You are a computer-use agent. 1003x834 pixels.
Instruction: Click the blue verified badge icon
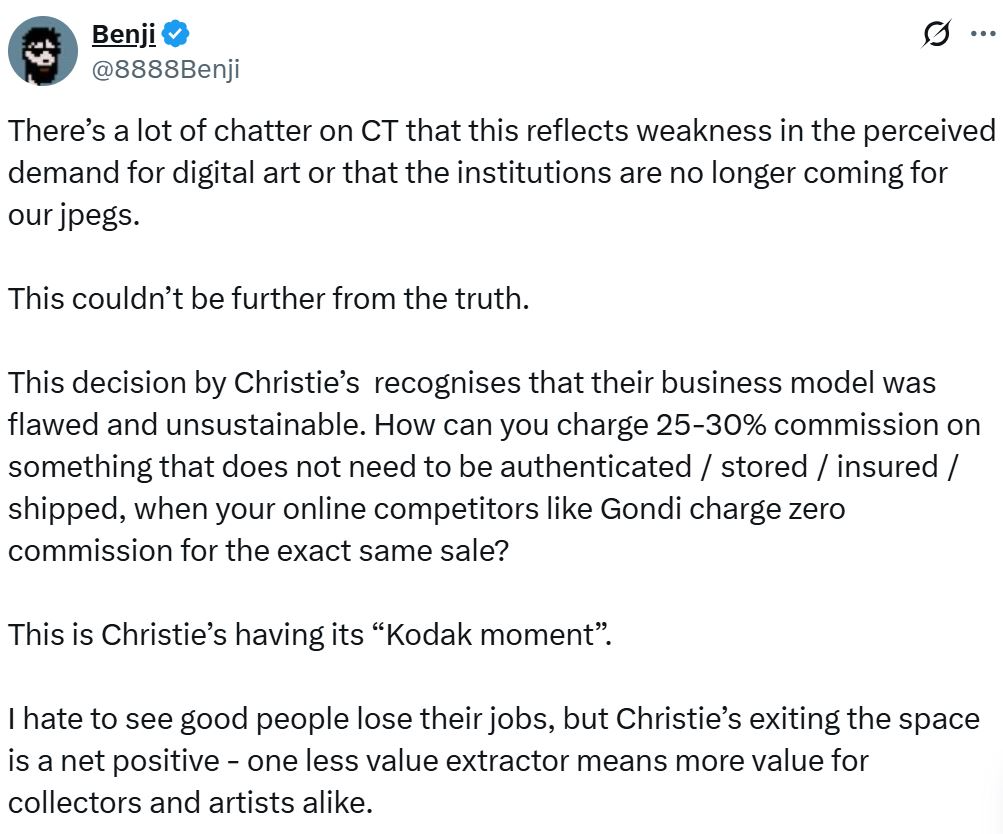pos(176,35)
